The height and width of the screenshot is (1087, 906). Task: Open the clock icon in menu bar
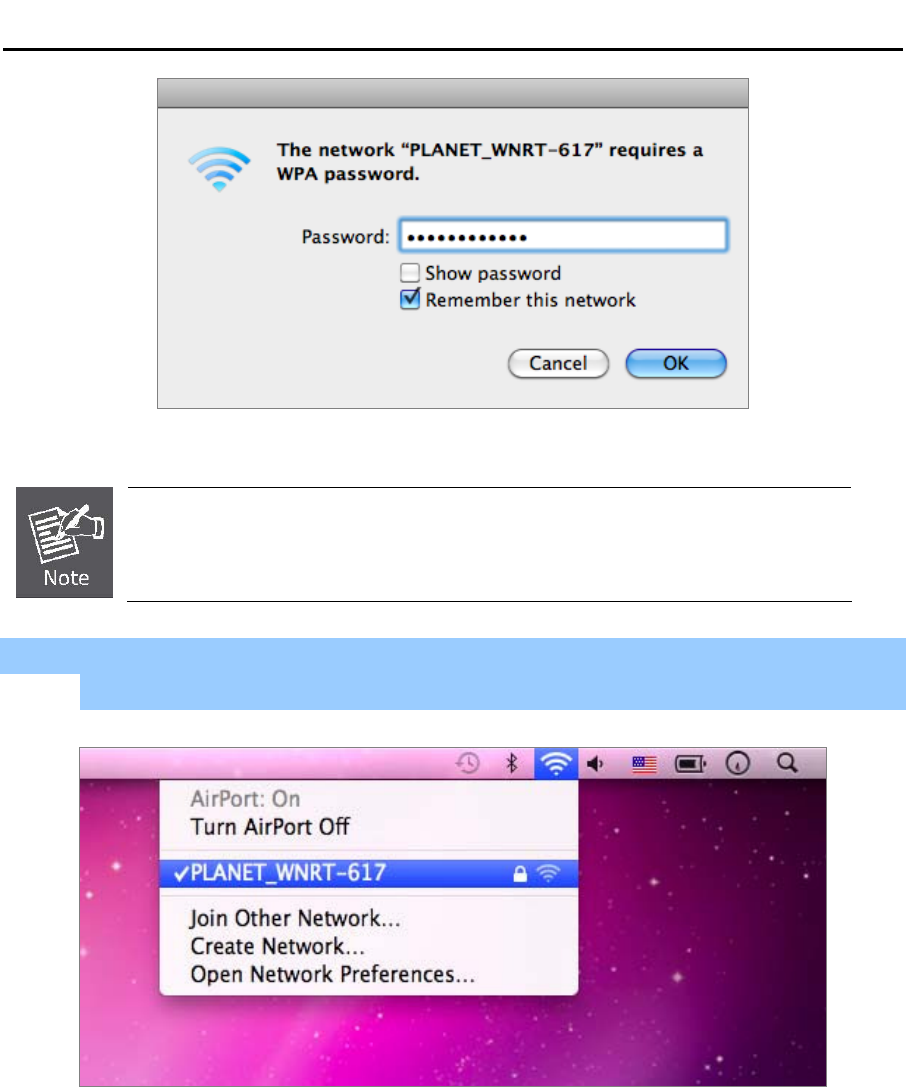[738, 763]
